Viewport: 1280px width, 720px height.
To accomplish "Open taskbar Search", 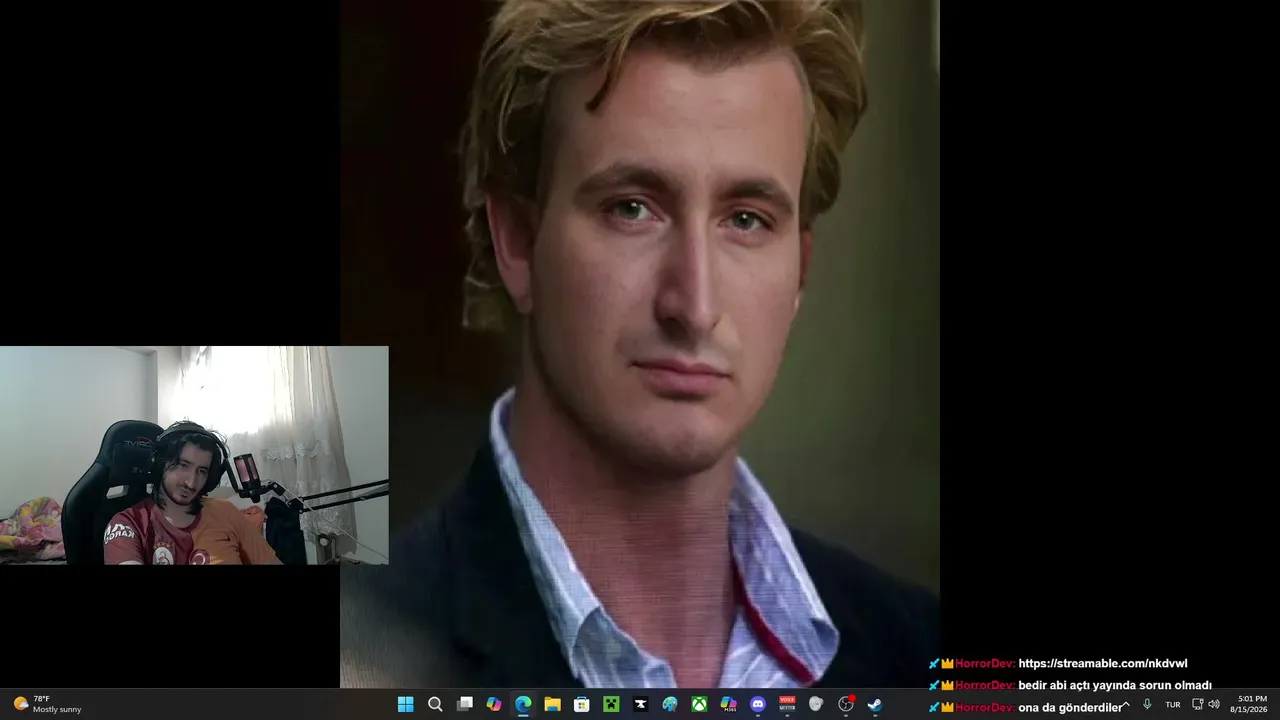I will pos(435,704).
